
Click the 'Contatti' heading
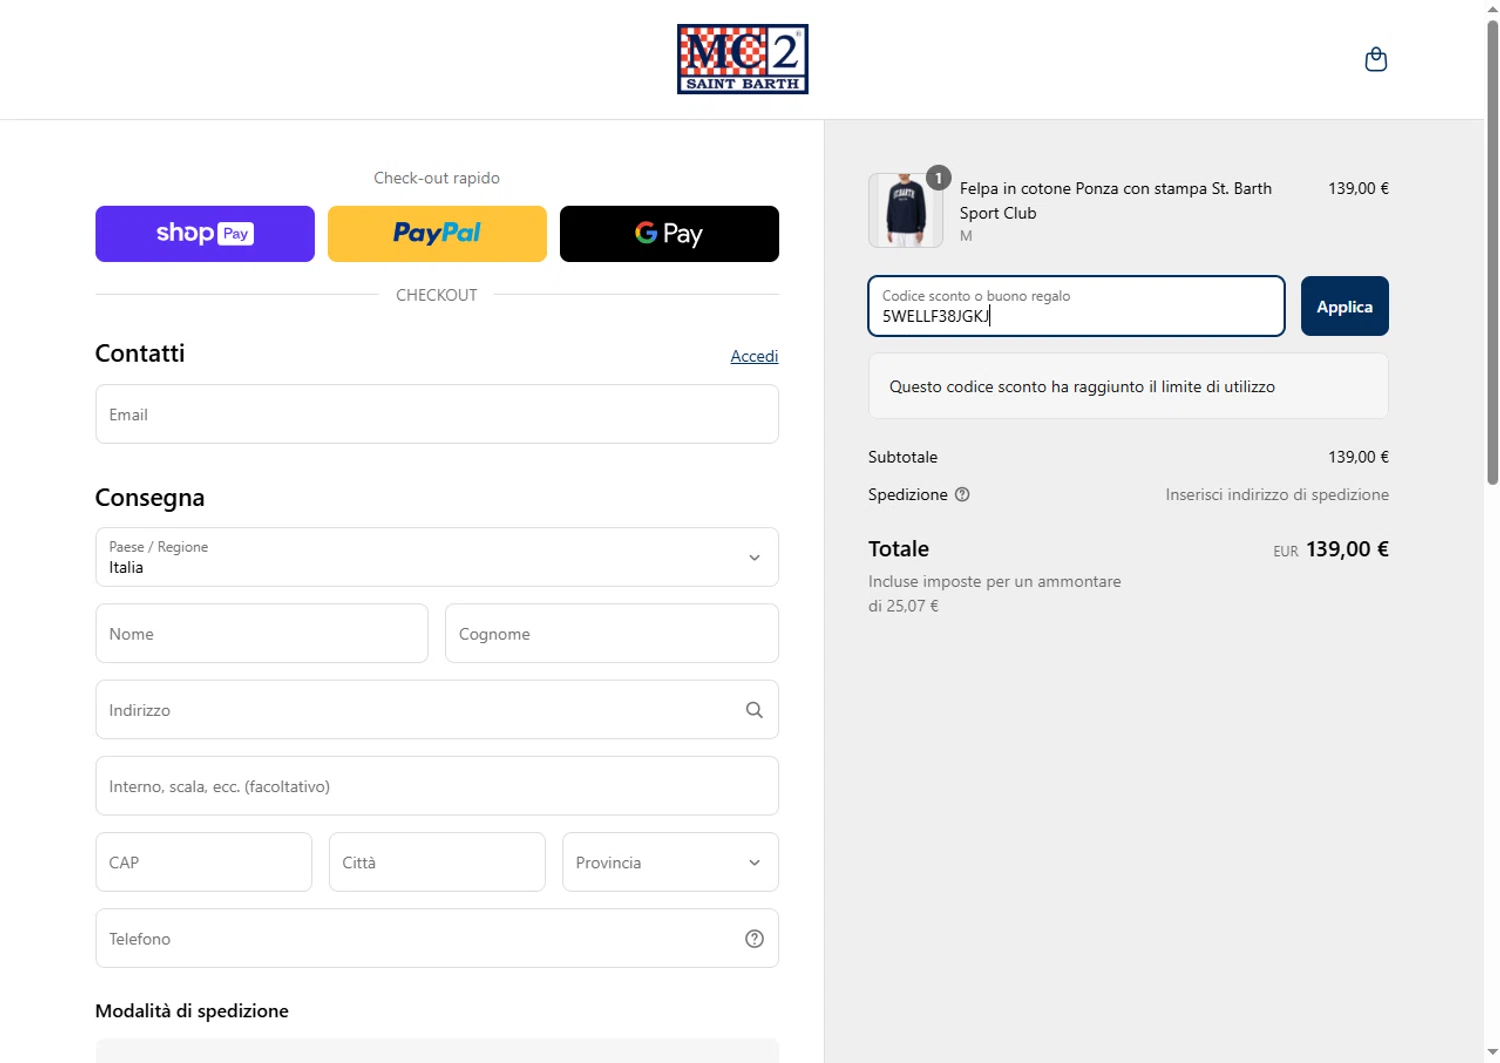140,353
